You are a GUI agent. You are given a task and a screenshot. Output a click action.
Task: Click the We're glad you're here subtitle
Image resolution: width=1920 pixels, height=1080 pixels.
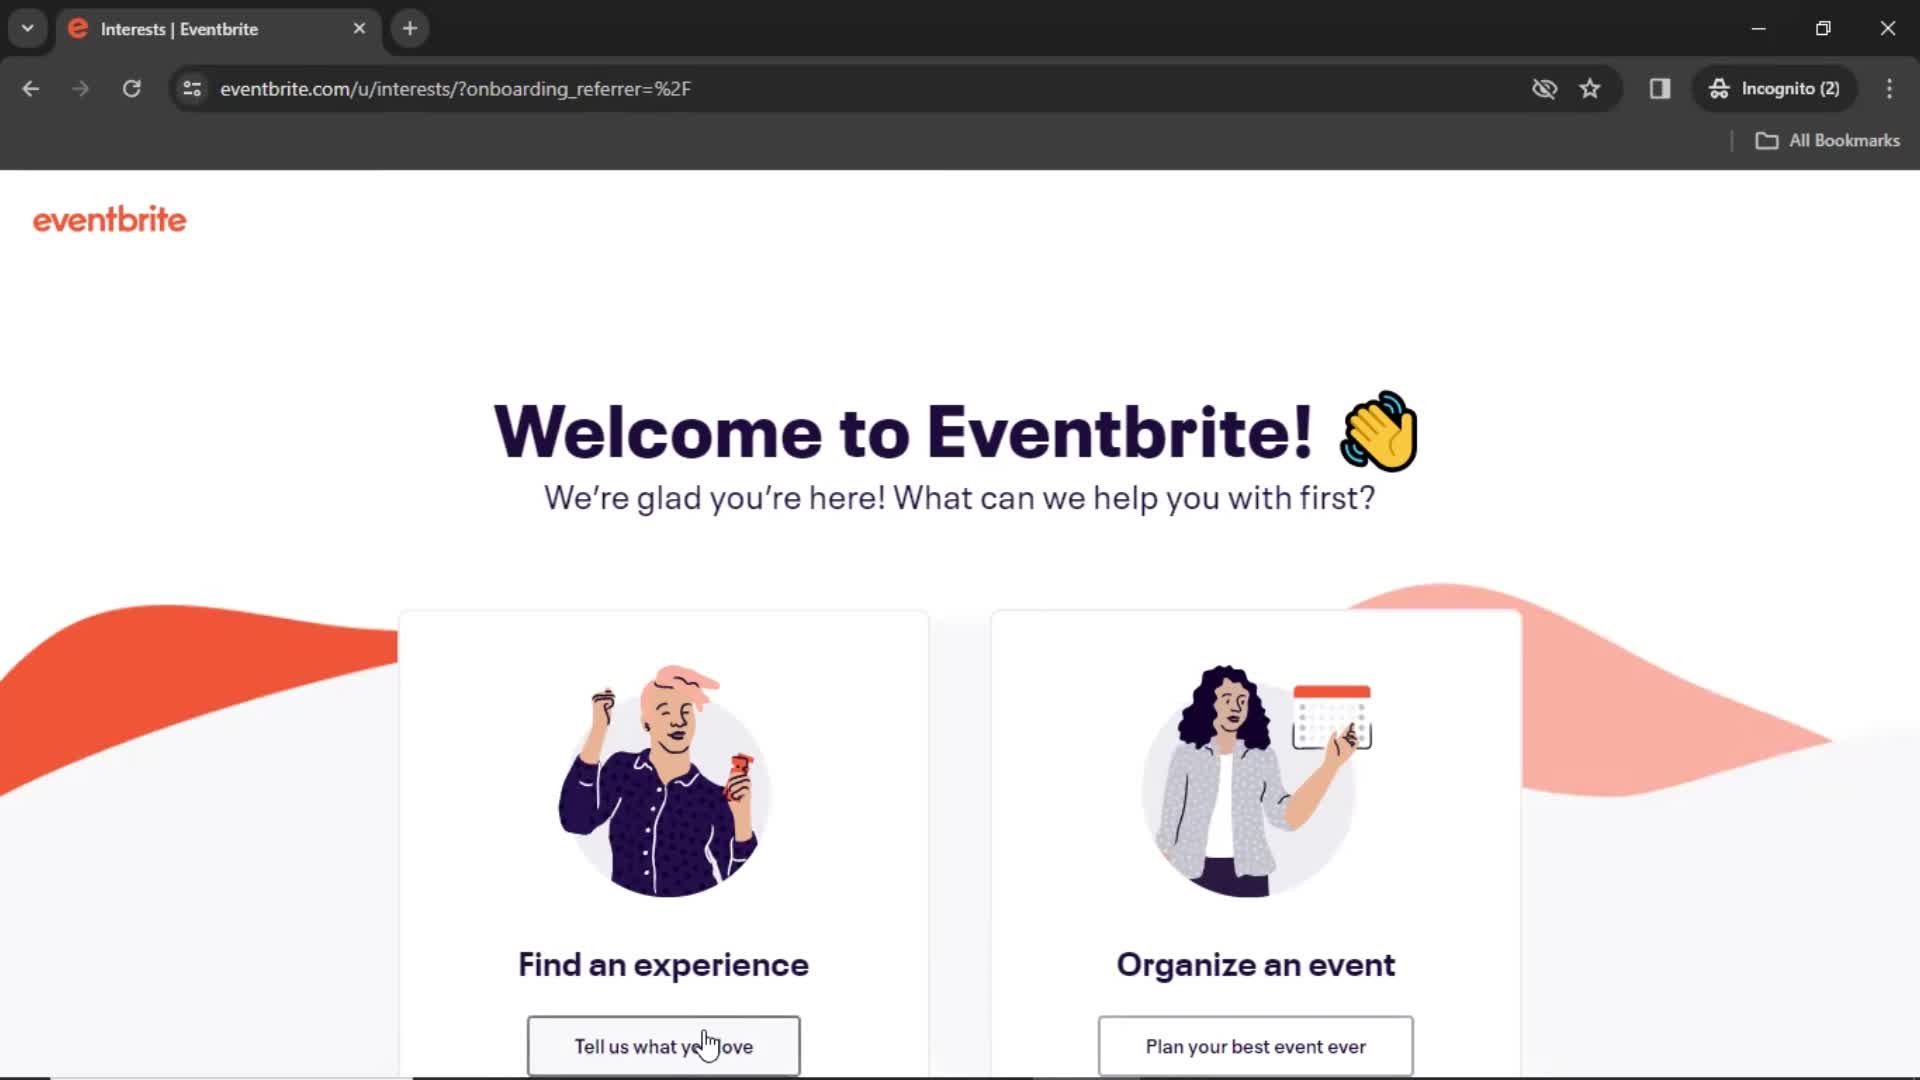tap(959, 498)
